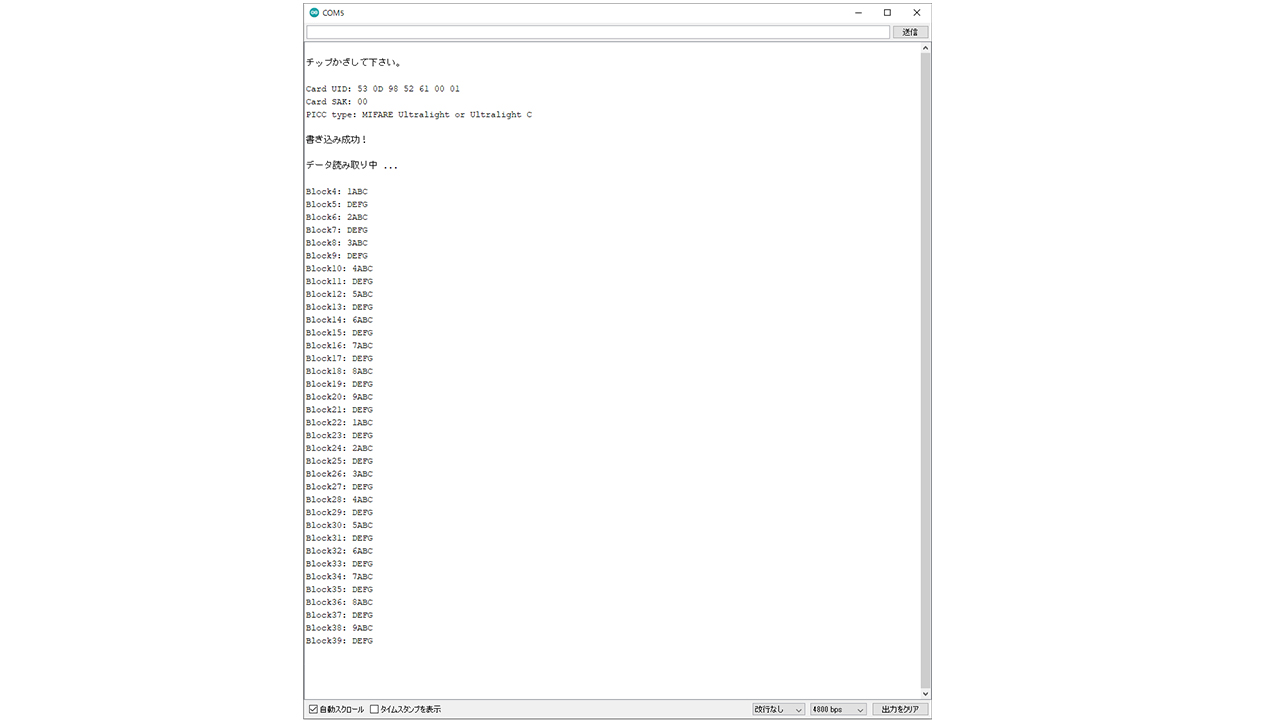
Task: Click the scroll down arrow of the output
Action: tap(925, 693)
